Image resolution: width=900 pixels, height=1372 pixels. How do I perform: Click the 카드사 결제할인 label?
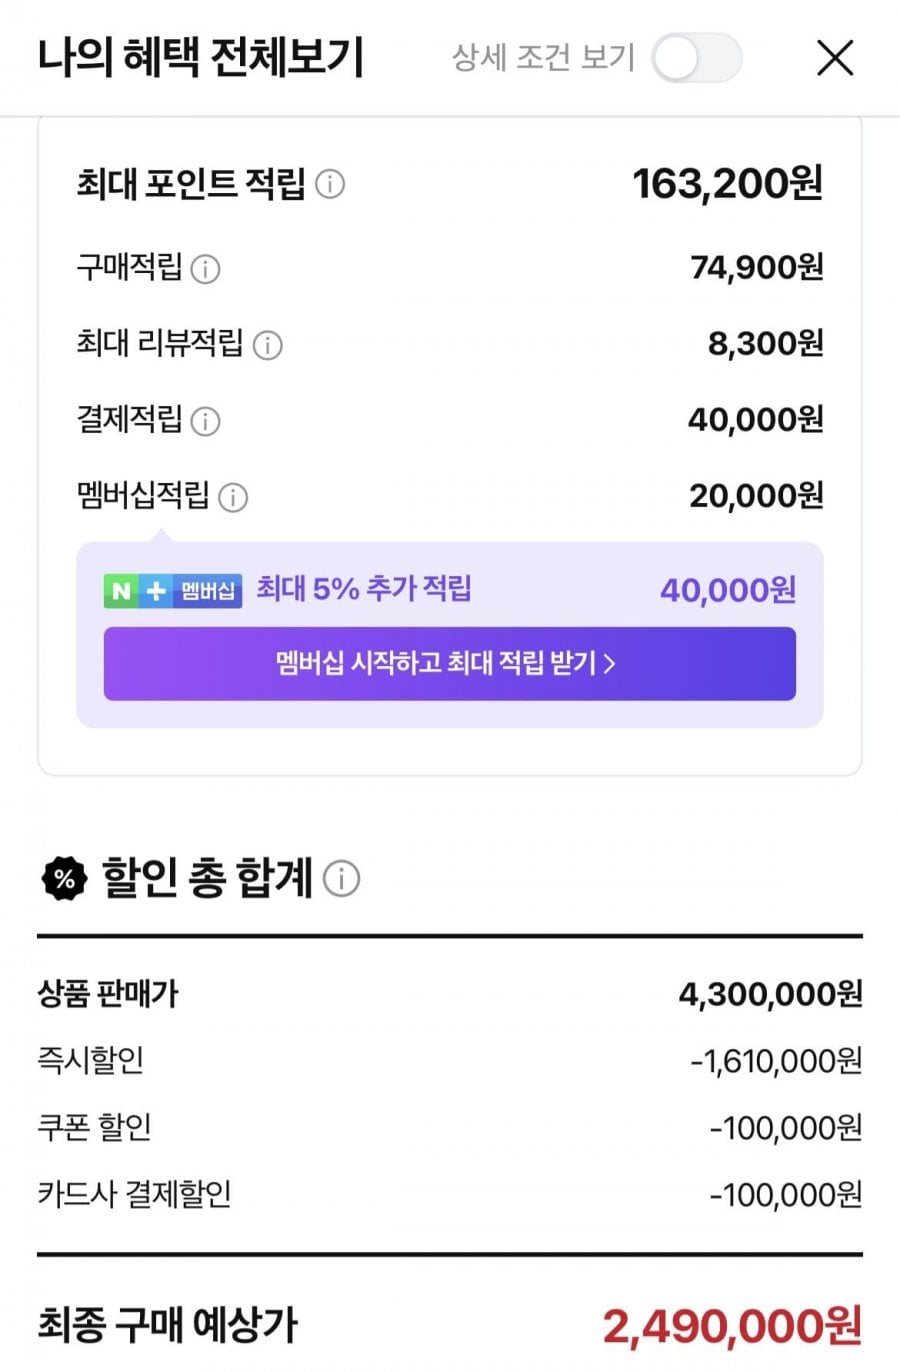click(x=135, y=1194)
